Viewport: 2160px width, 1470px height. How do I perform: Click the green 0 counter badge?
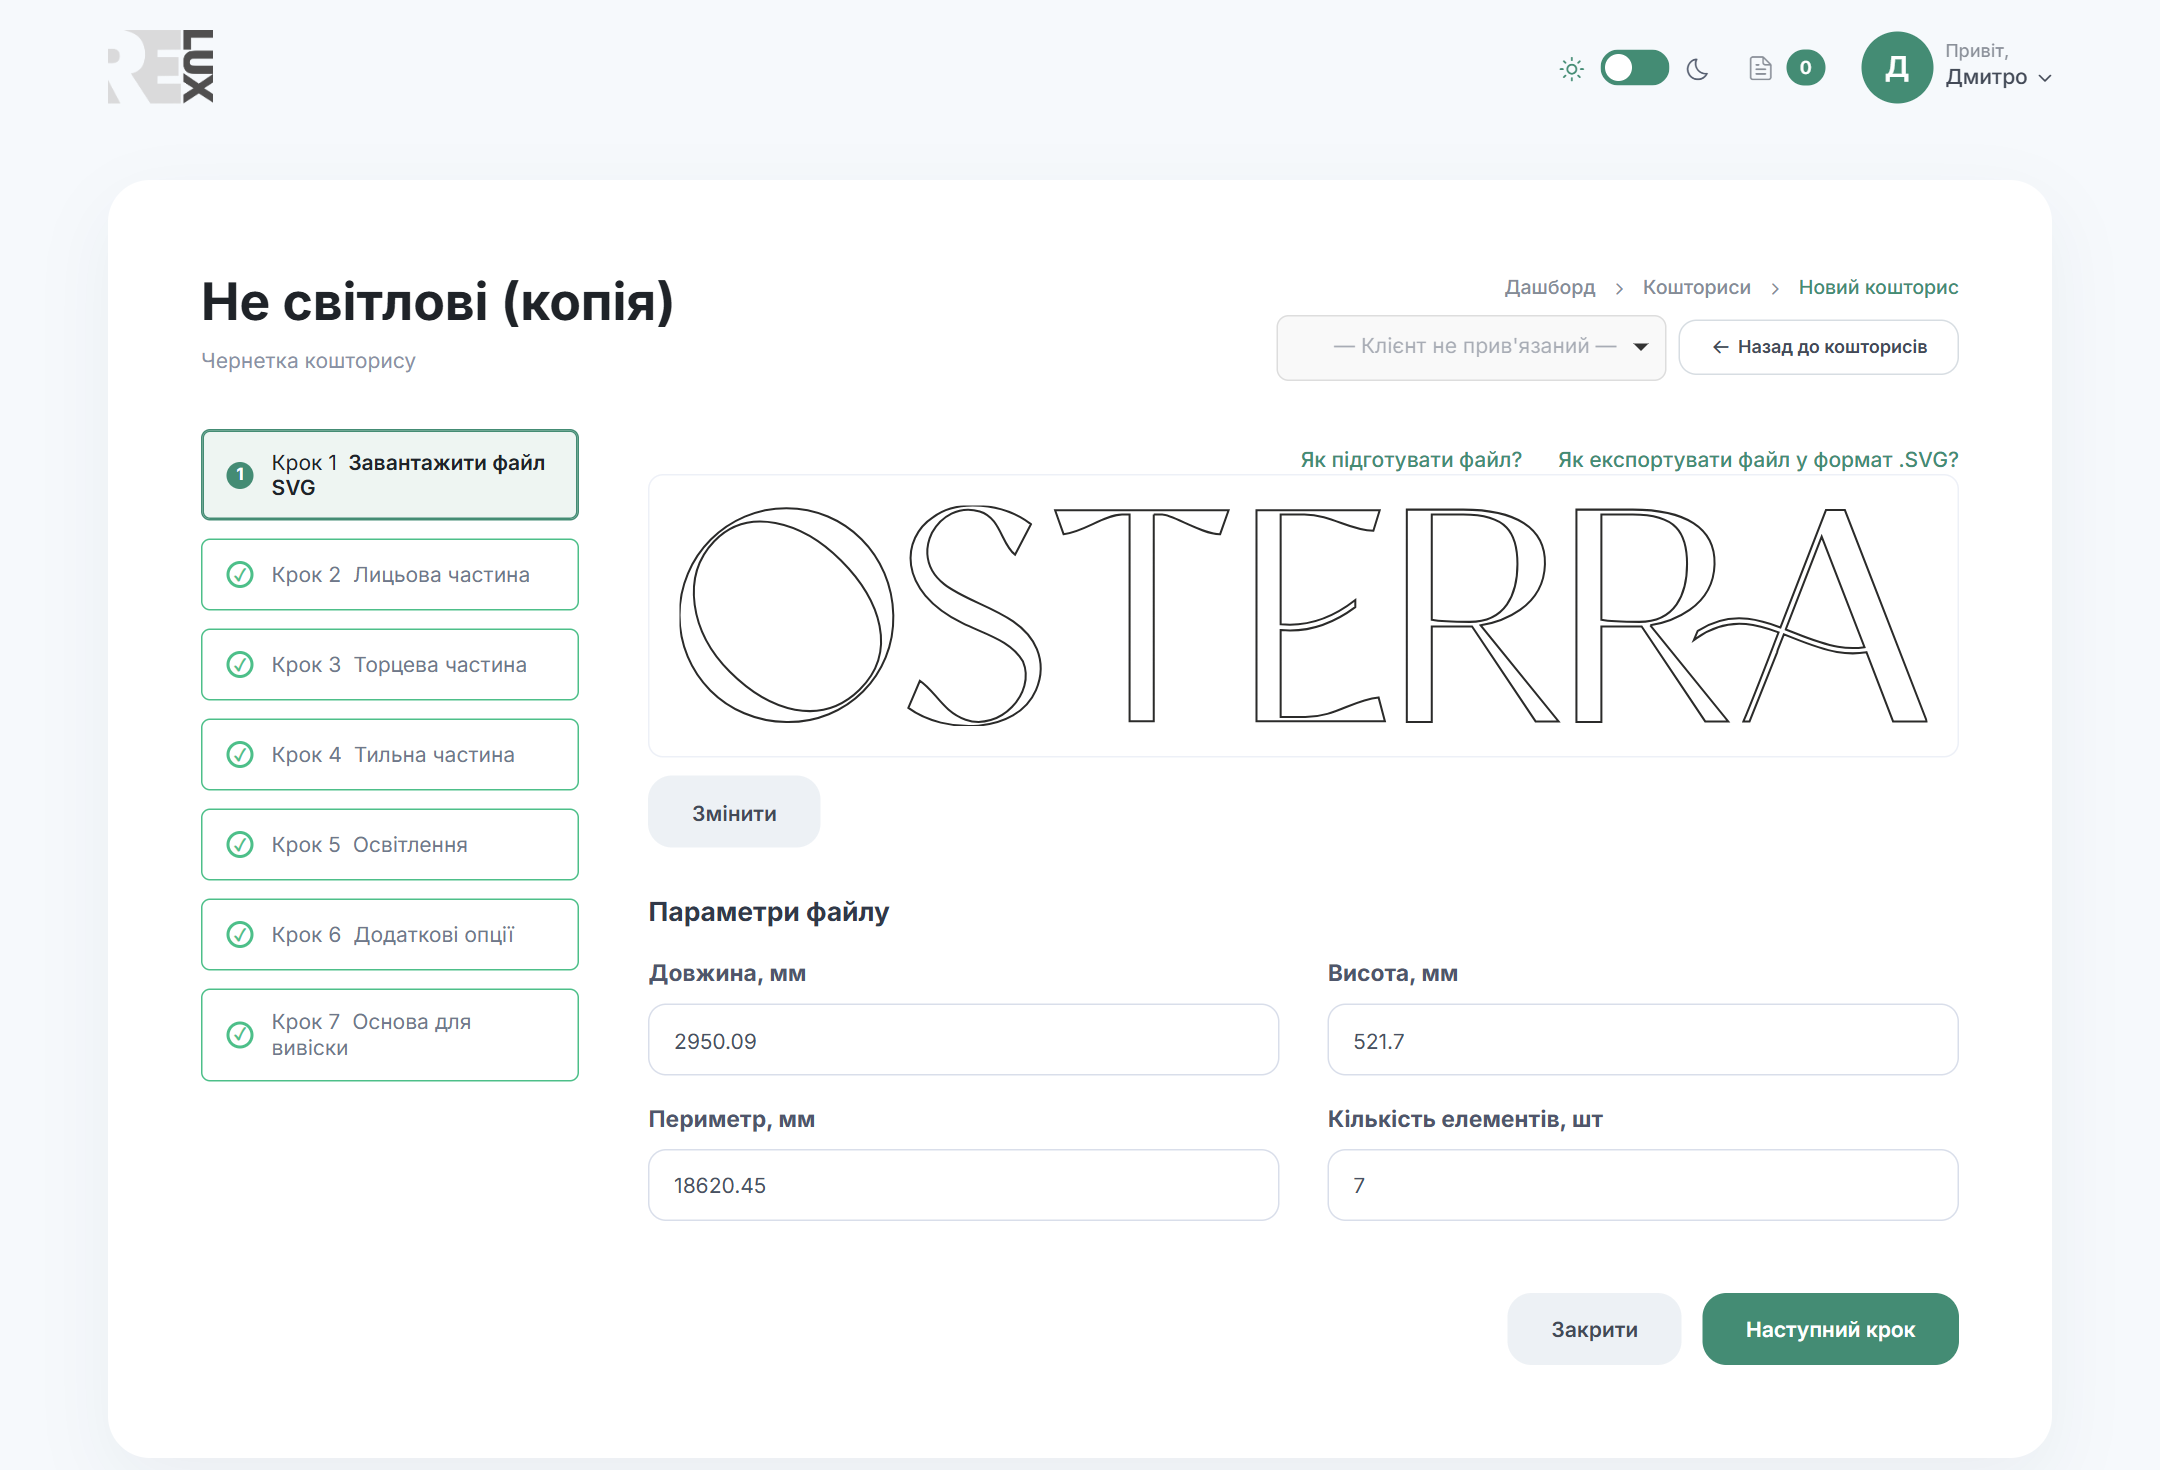click(x=1805, y=68)
